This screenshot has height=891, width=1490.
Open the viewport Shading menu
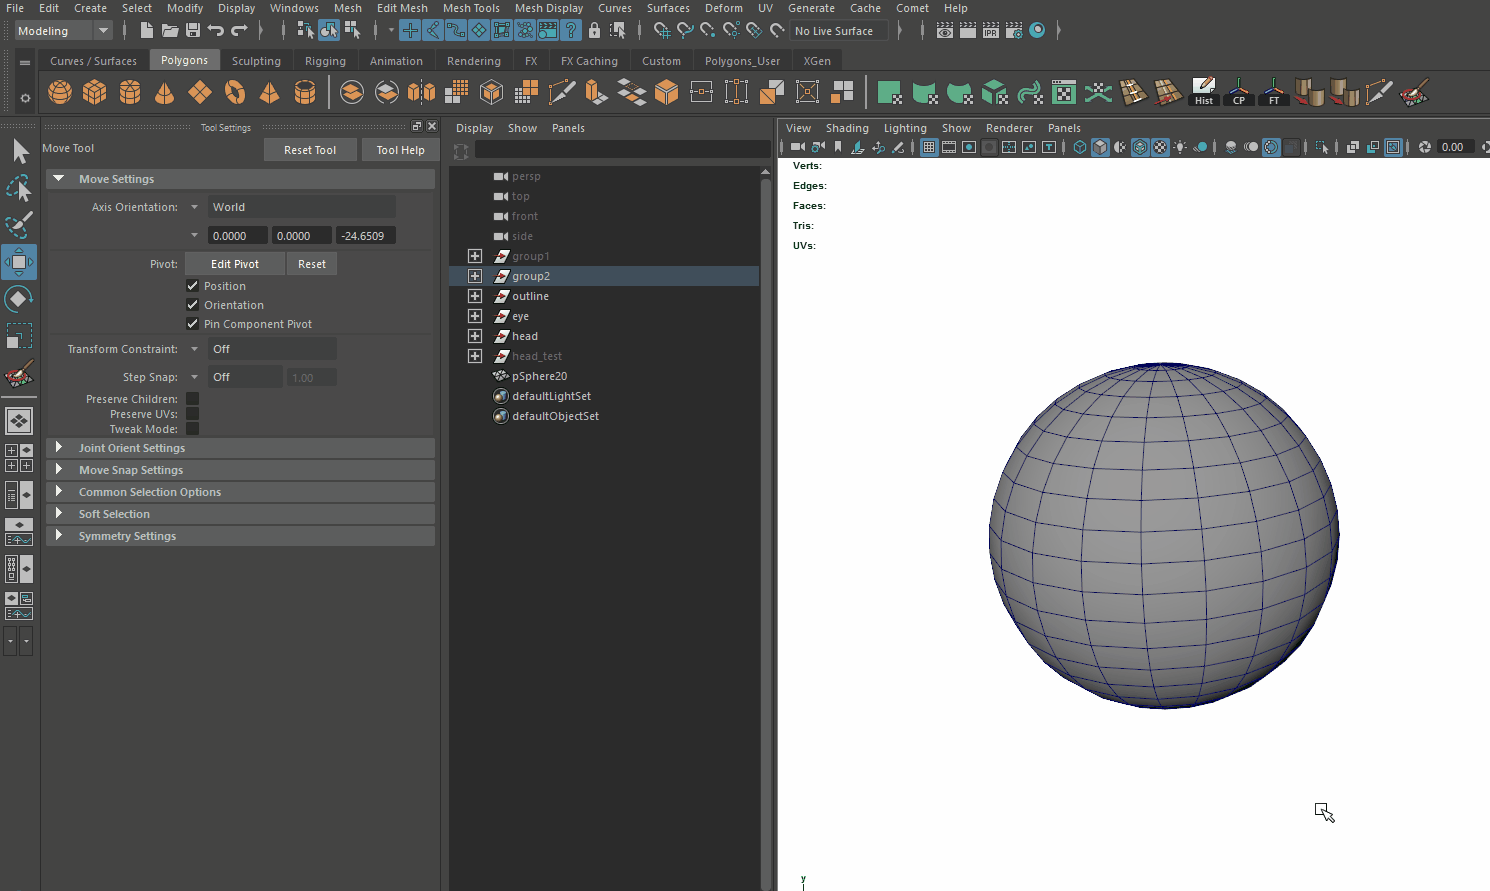(847, 128)
